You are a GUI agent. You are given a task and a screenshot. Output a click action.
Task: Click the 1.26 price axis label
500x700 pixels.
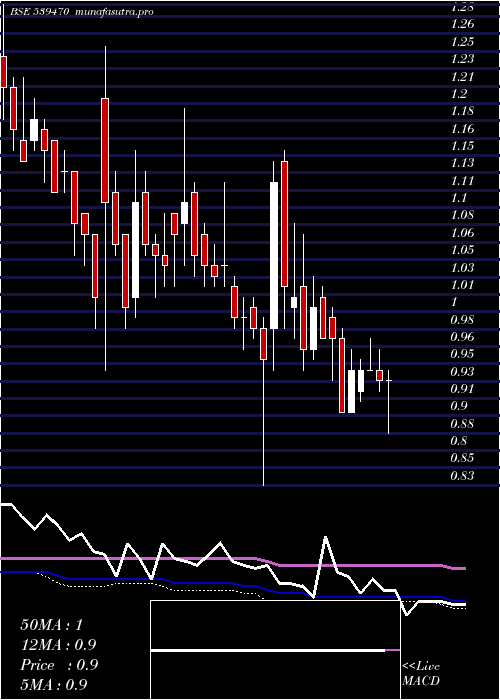pos(462,25)
